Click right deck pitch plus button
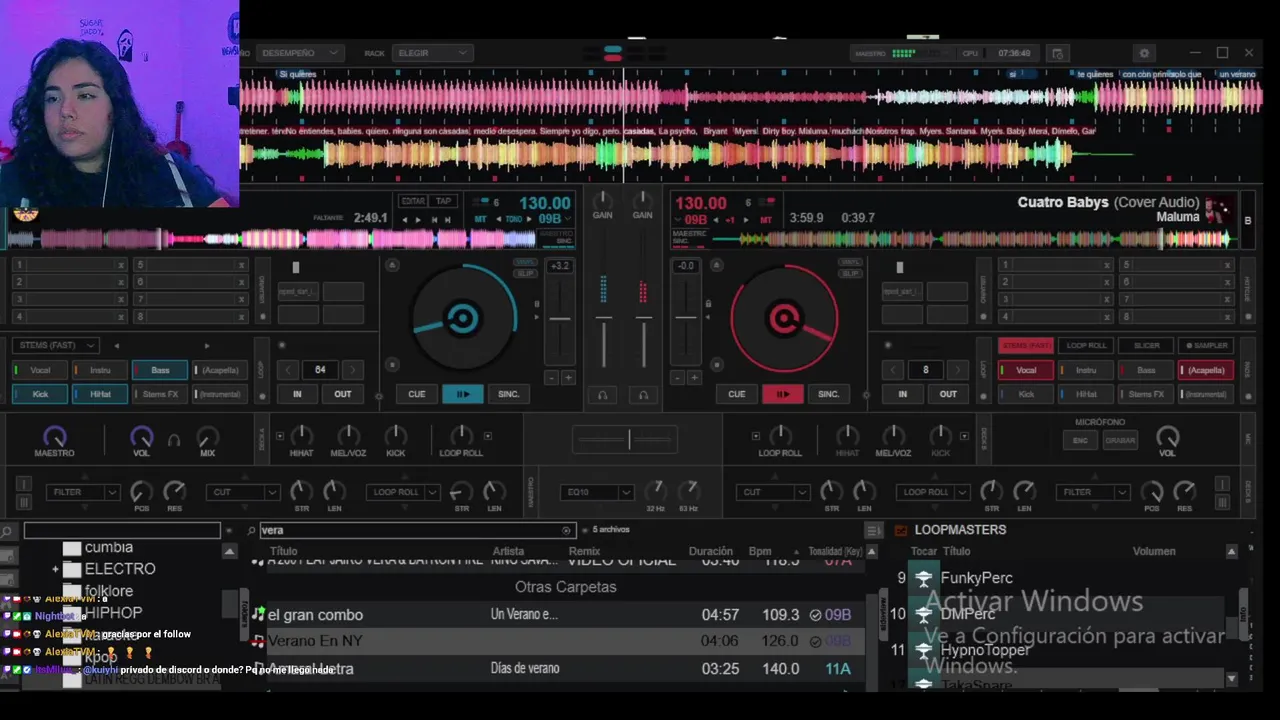 694,378
